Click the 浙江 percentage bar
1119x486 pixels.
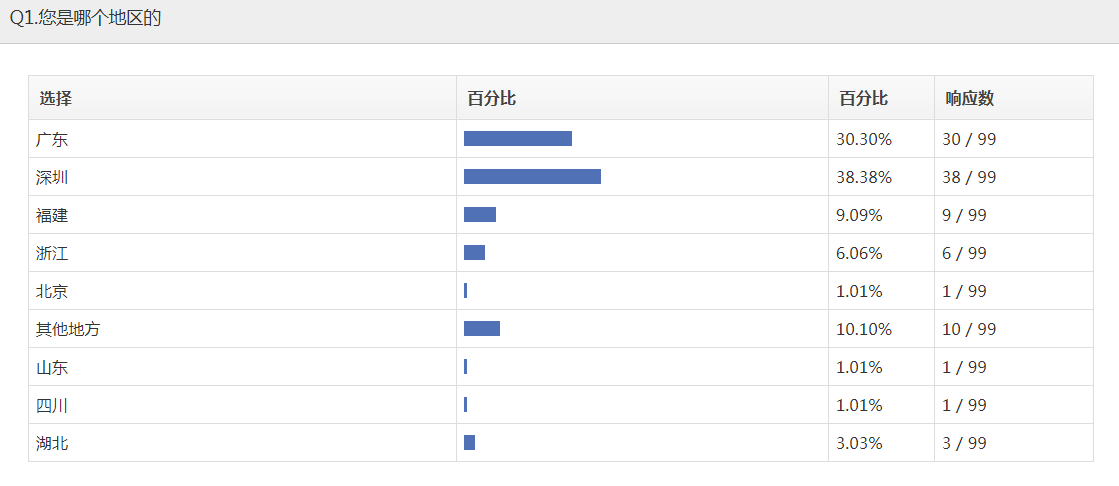pyautogui.click(x=475, y=253)
